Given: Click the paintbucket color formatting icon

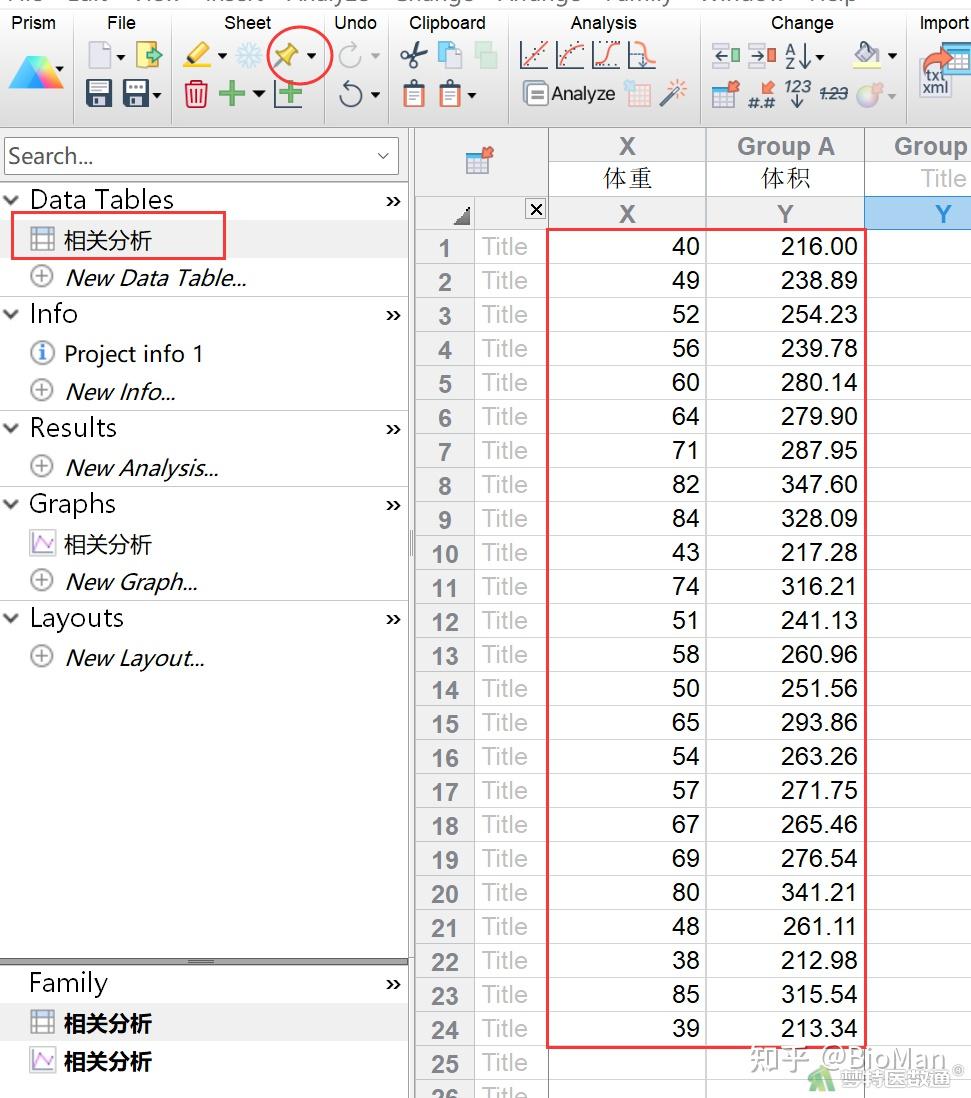Looking at the screenshot, I should click(866, 56).
